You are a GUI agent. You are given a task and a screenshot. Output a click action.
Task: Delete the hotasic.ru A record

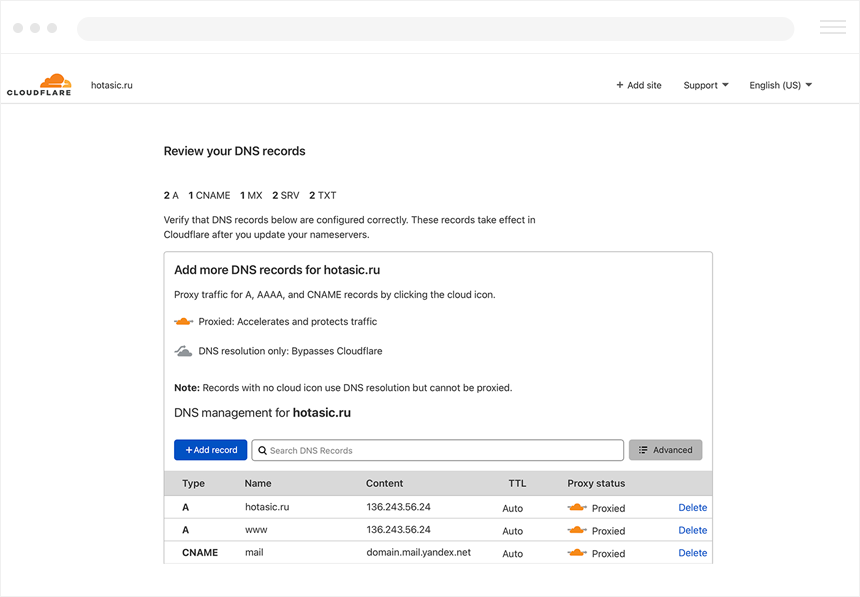693,508
